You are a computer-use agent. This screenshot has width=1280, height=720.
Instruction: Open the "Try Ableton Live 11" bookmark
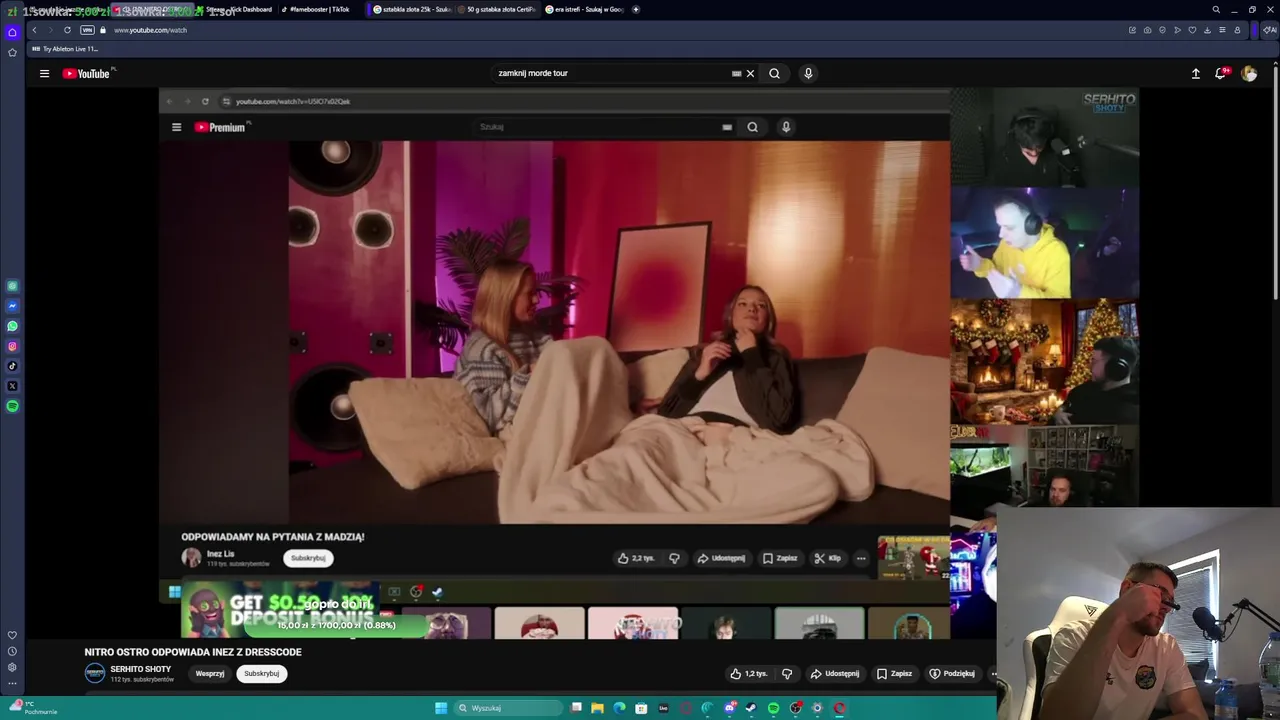65,48
